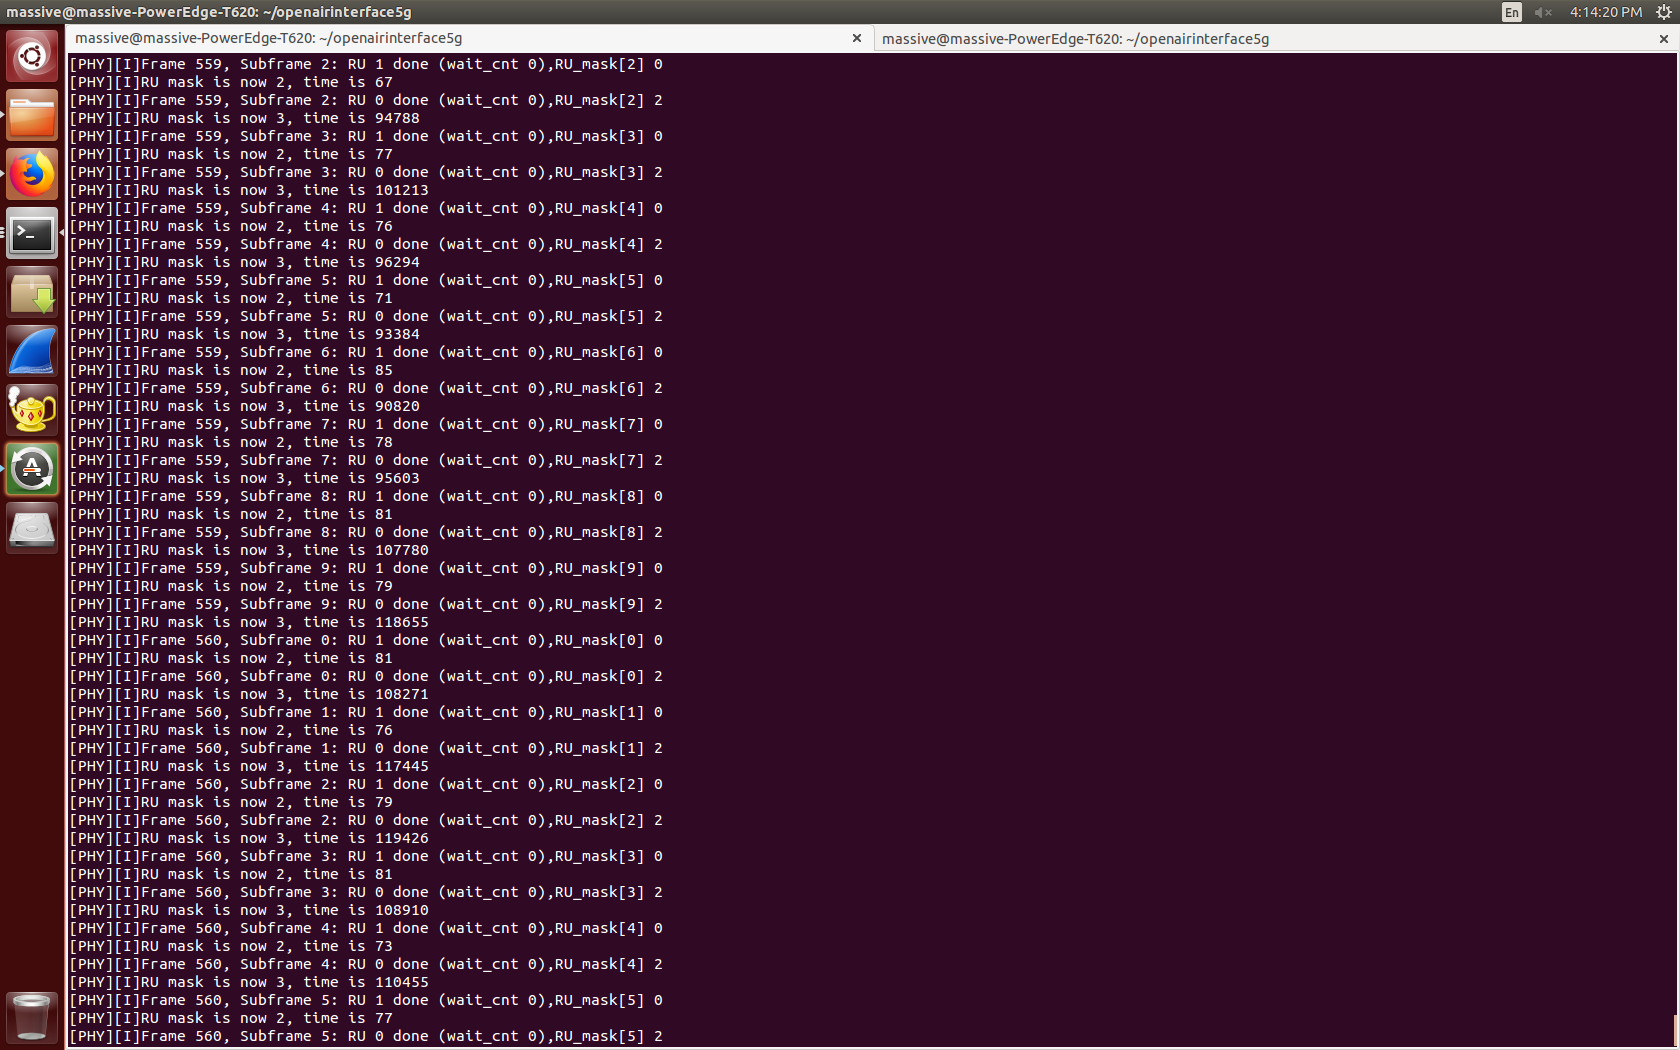The width and height of the screenshot is (1680, 1050).
Task: Open Software Updater in the dock
Action: click(x=32, y=470)
